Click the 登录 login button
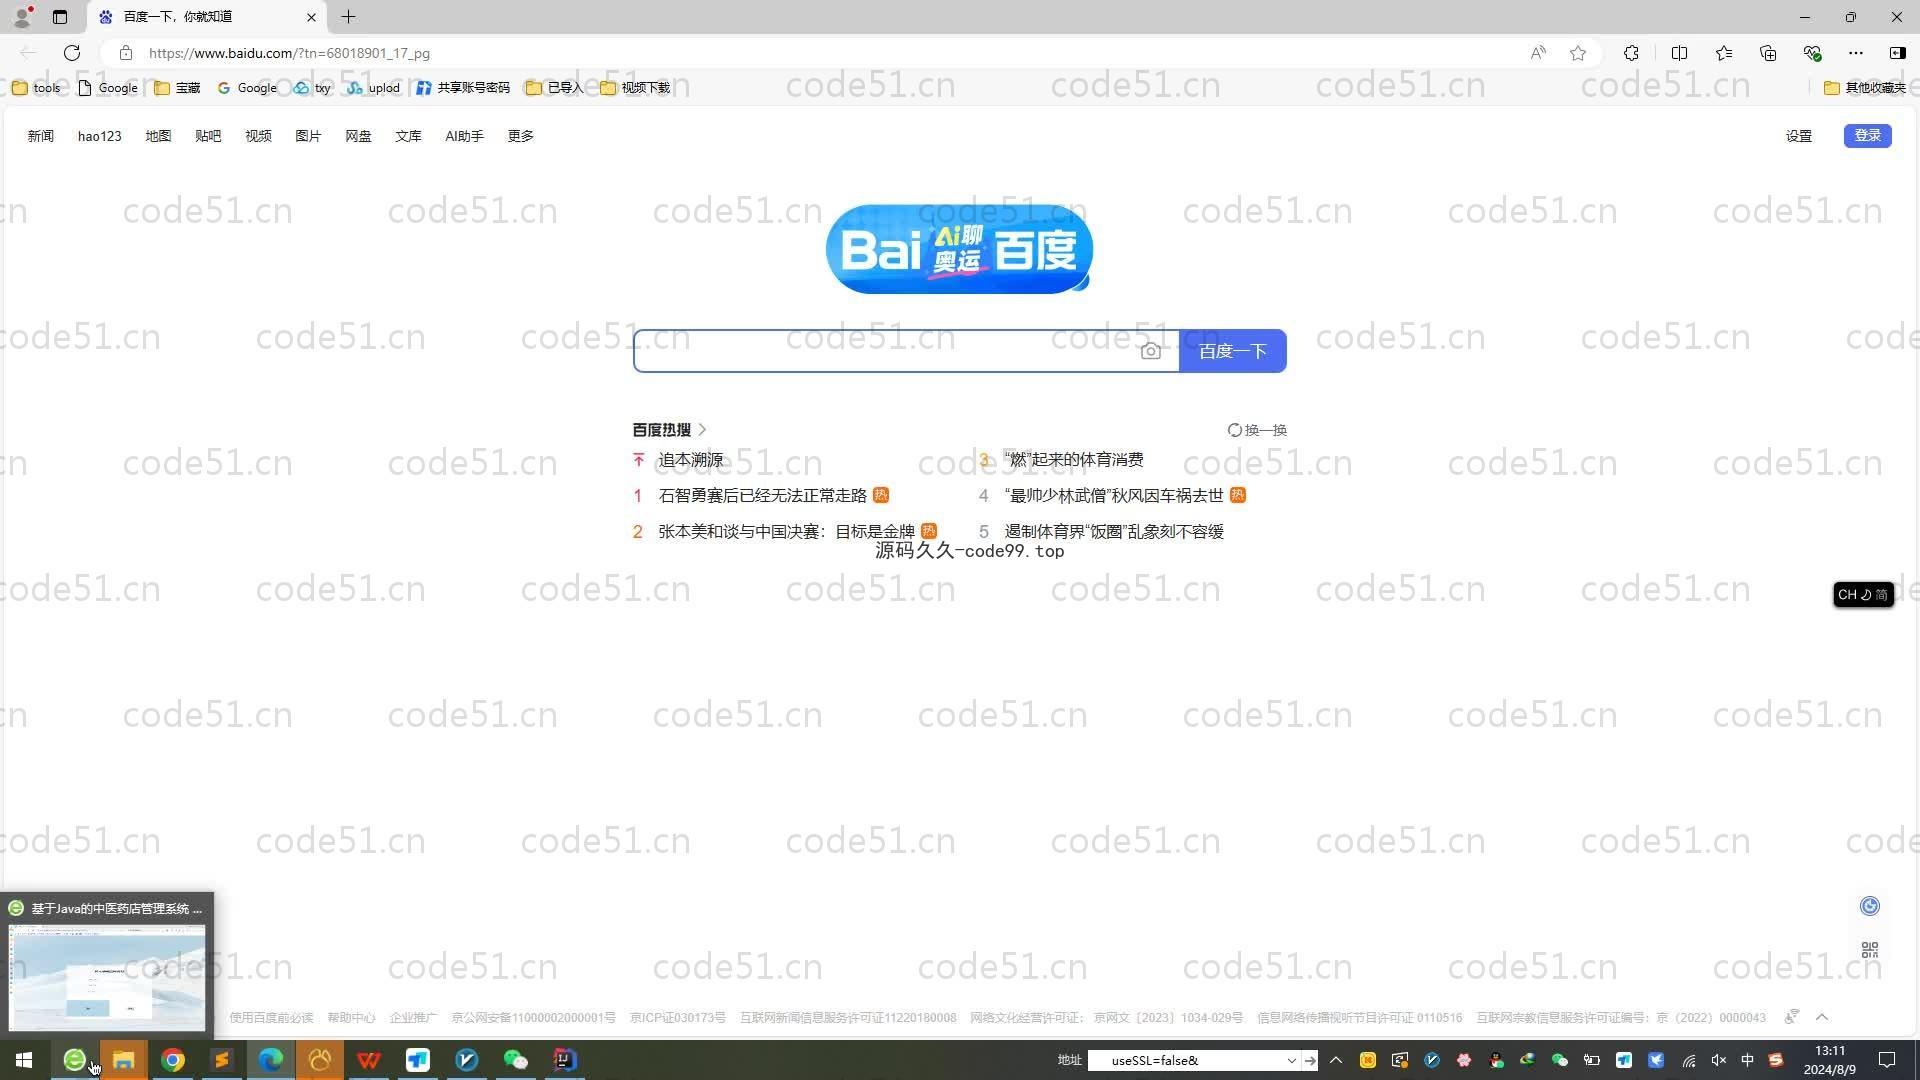Image resolution: width=1920 pixels, height=1080 pixels. 1867,135
